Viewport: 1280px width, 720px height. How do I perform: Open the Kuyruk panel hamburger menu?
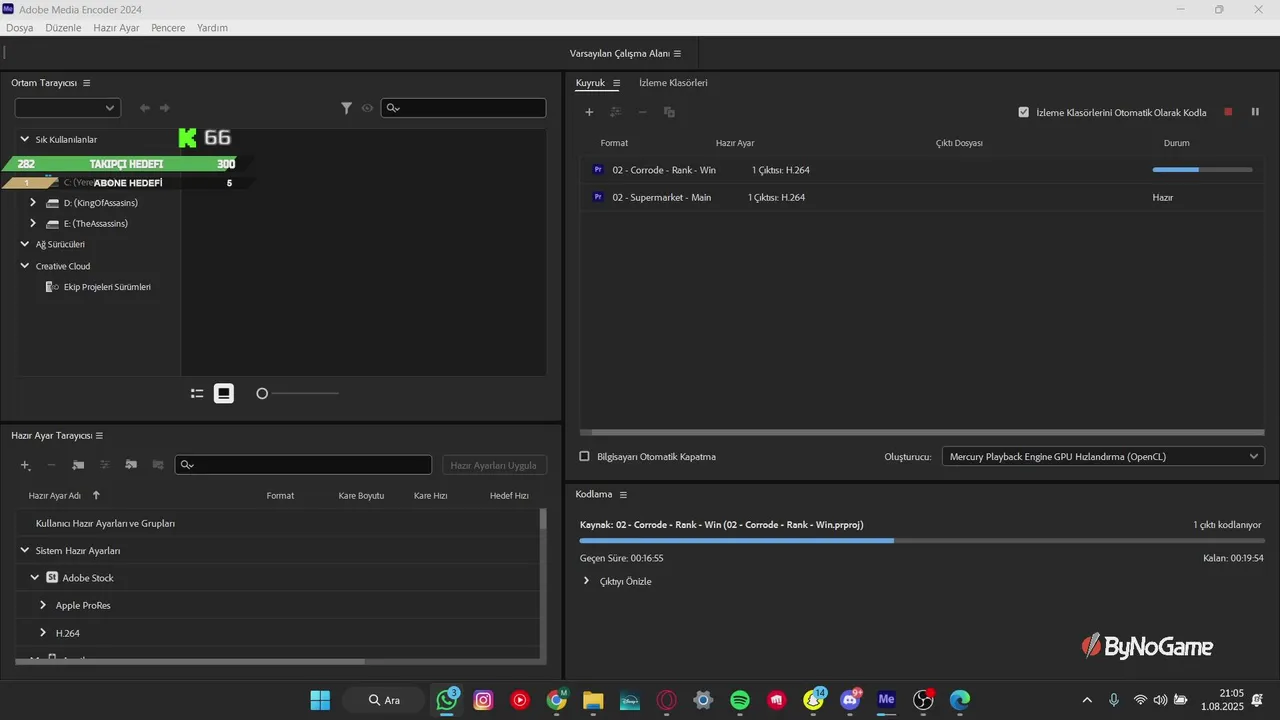point(616,83)
